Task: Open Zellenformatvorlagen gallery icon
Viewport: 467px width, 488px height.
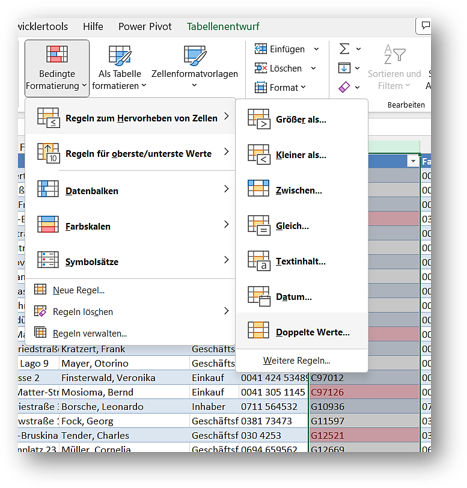Action: [x=195, y=55]
